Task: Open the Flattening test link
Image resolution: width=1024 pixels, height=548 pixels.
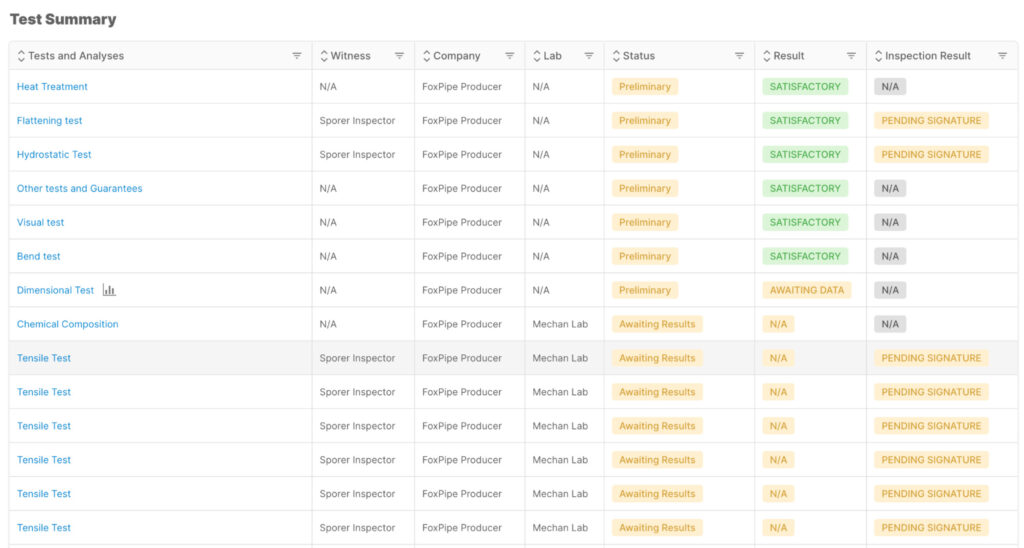Action: tap(50, 120)
